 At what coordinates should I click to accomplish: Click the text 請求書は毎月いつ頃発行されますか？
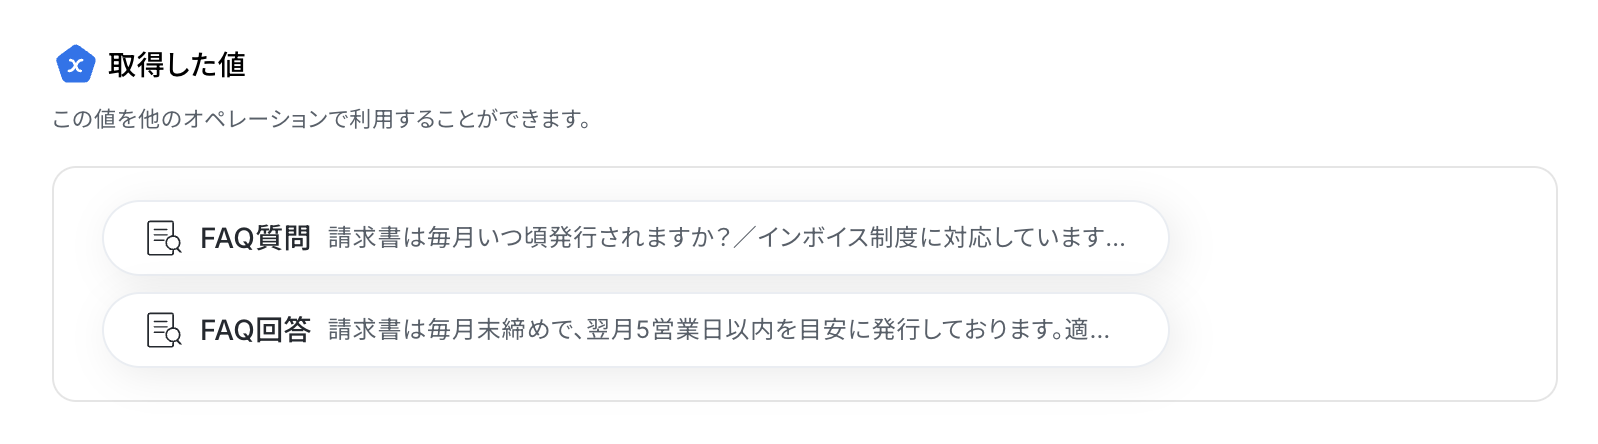coord(530,238)
